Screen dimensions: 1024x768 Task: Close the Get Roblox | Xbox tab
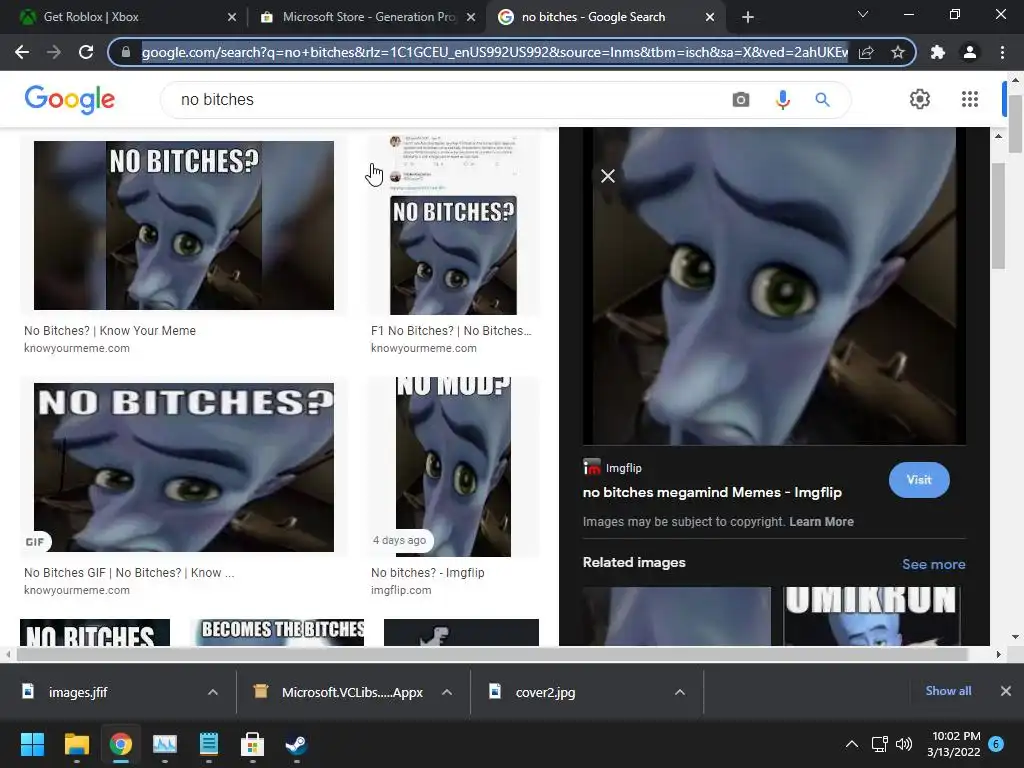pos(232,17)
